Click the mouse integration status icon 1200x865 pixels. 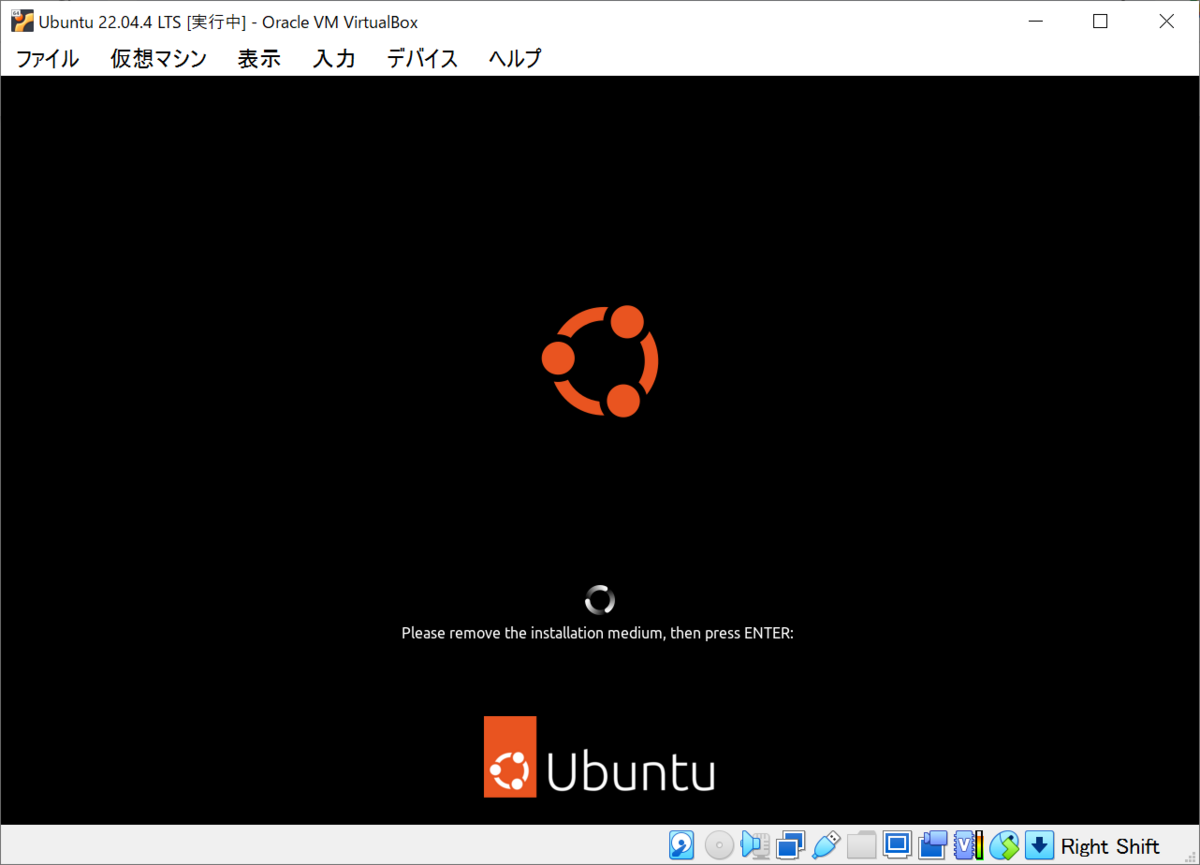point(1005,846)
